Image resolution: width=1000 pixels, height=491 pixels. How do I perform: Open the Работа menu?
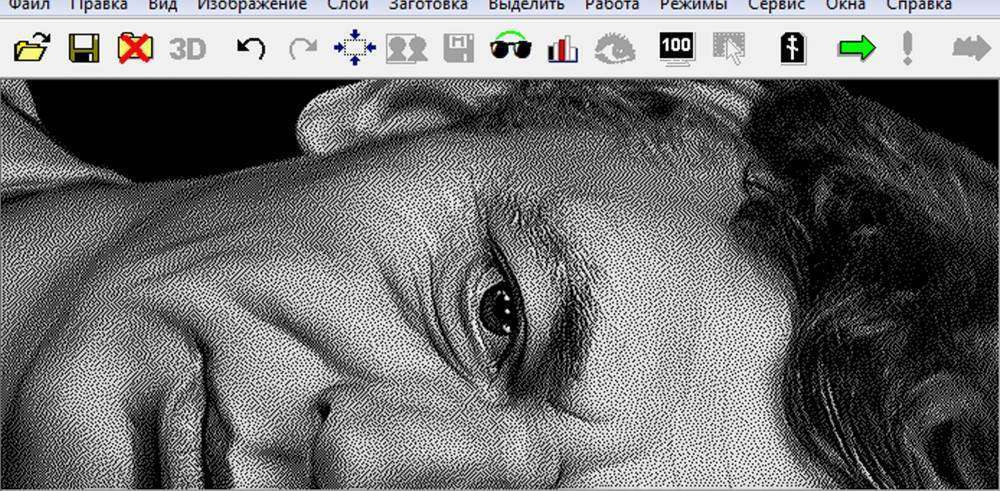coord(612,5)
